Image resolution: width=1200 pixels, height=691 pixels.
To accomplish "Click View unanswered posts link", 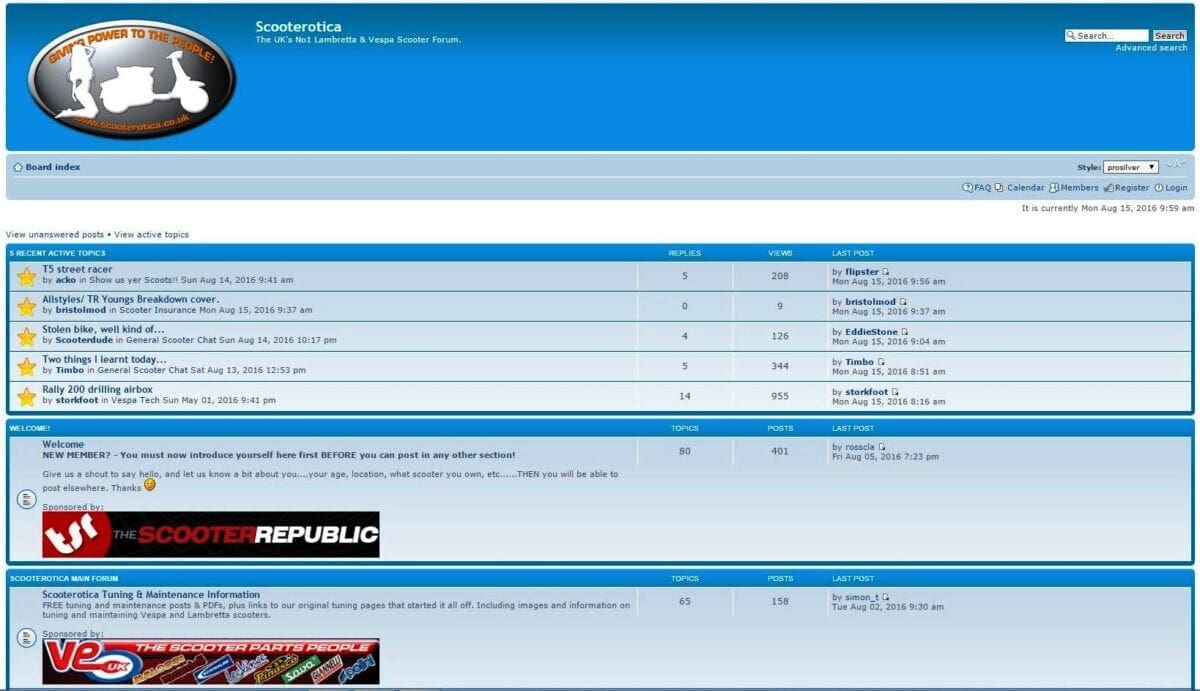I will pos(55,235).
